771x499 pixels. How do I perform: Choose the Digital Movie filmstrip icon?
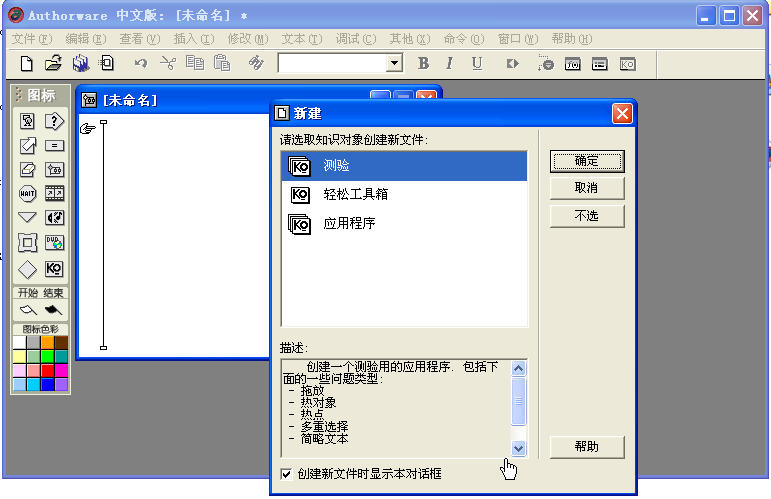[54, 193]
